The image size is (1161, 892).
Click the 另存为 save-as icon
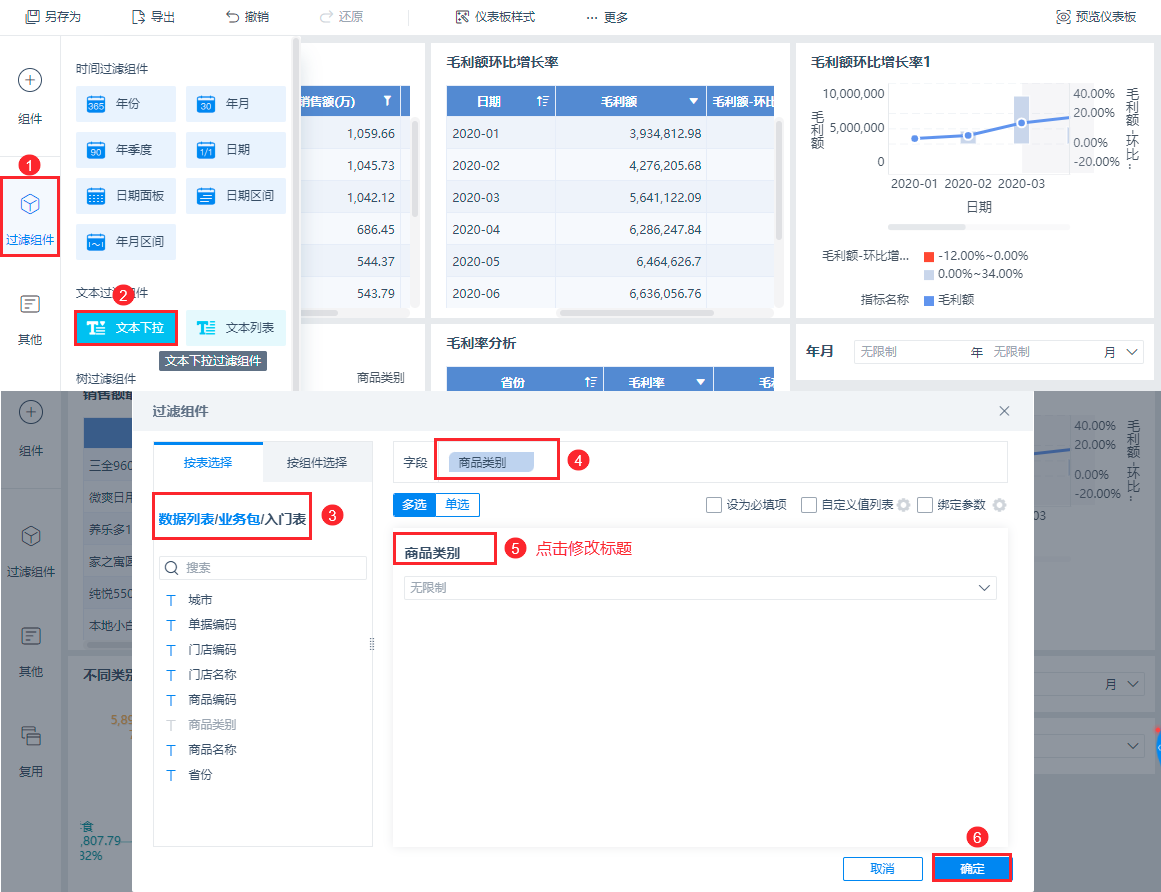point(32,16)
